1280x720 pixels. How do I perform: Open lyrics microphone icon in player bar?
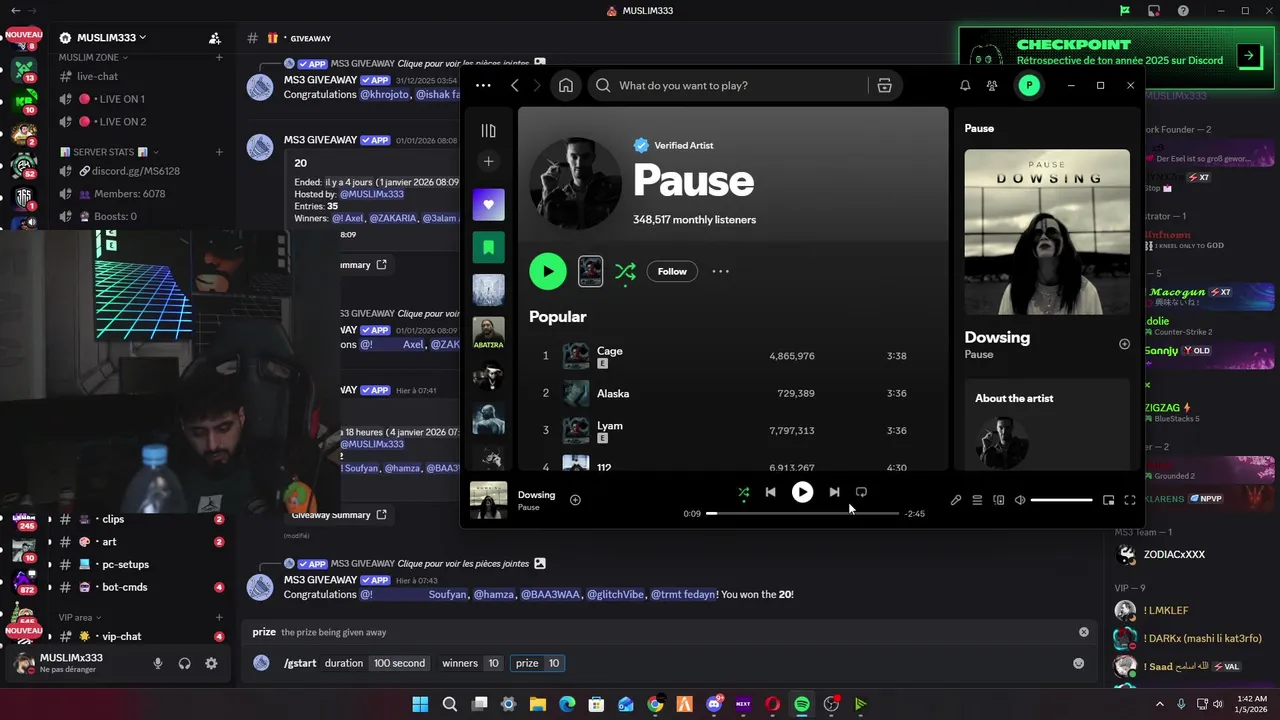(956, 500)
